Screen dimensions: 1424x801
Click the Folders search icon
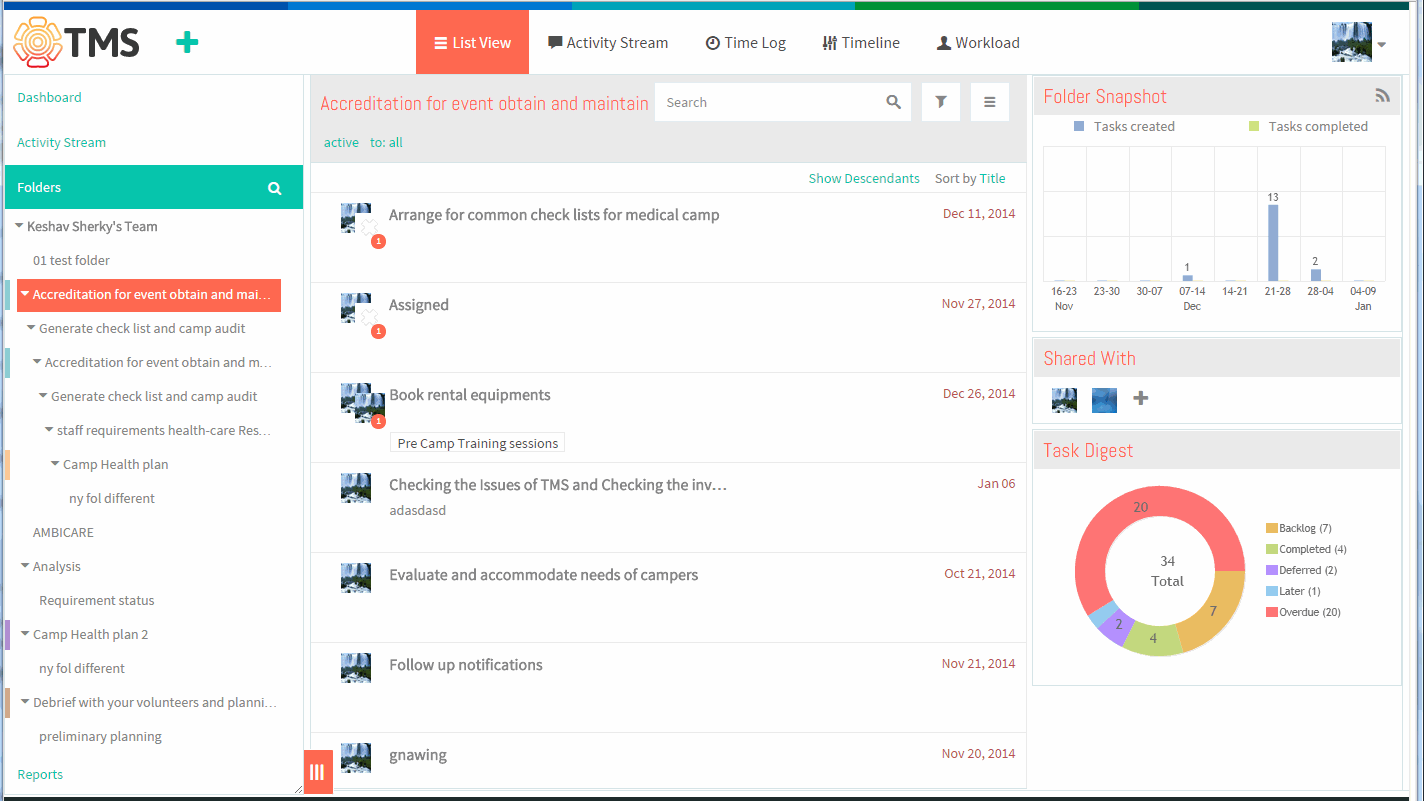(274, 188)
